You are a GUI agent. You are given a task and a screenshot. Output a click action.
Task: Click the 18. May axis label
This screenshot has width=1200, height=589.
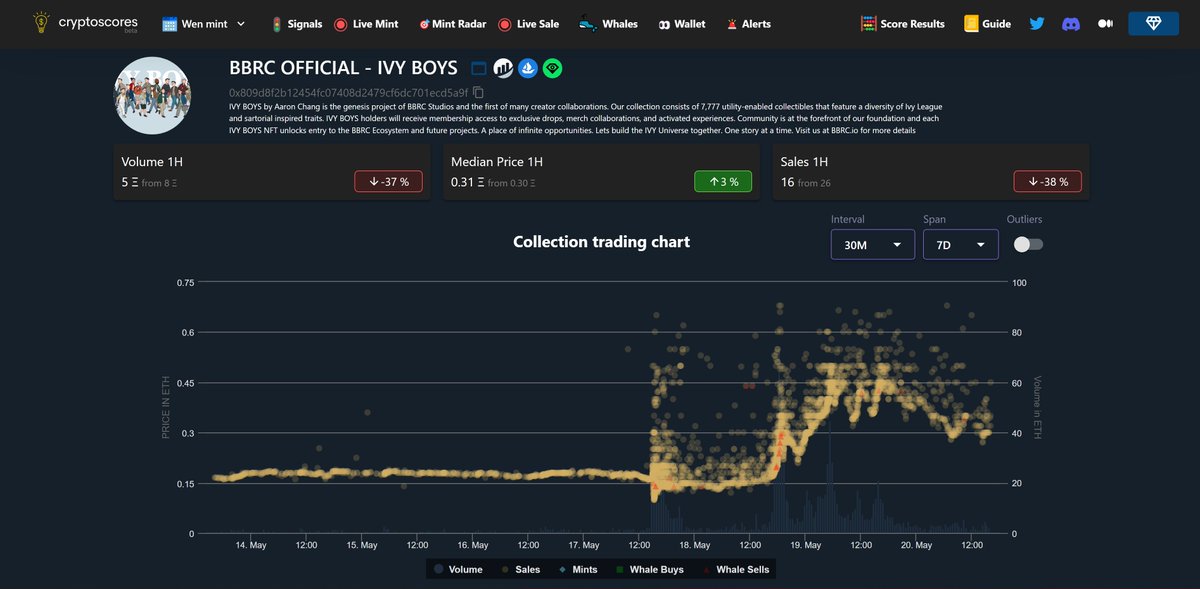(695, 546)
